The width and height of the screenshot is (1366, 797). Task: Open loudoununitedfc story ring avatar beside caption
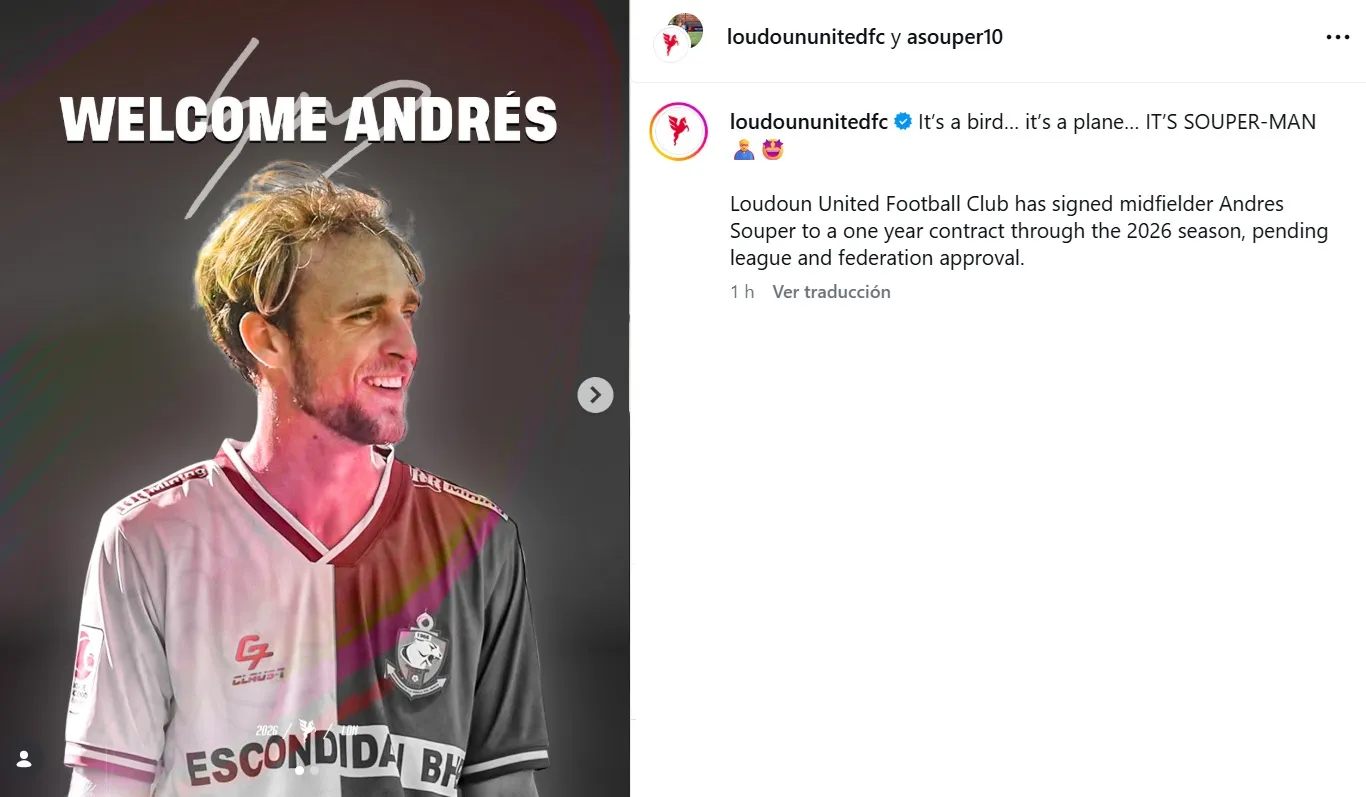coord(679,132)
